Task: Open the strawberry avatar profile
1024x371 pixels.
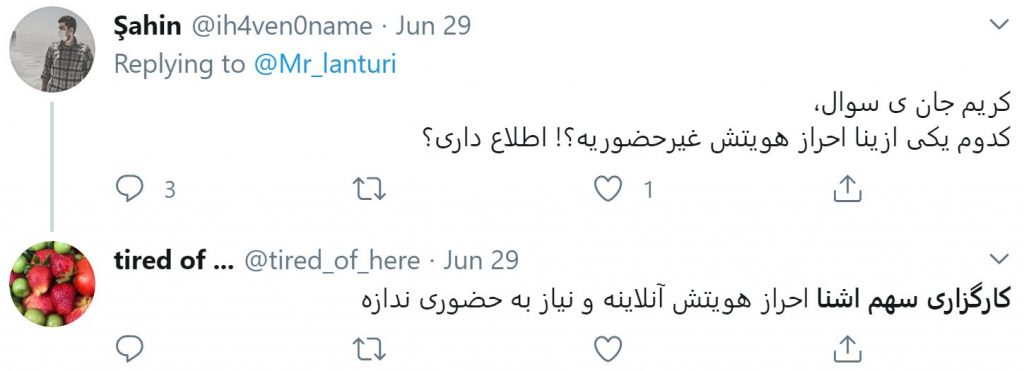Action: [52, 284]
